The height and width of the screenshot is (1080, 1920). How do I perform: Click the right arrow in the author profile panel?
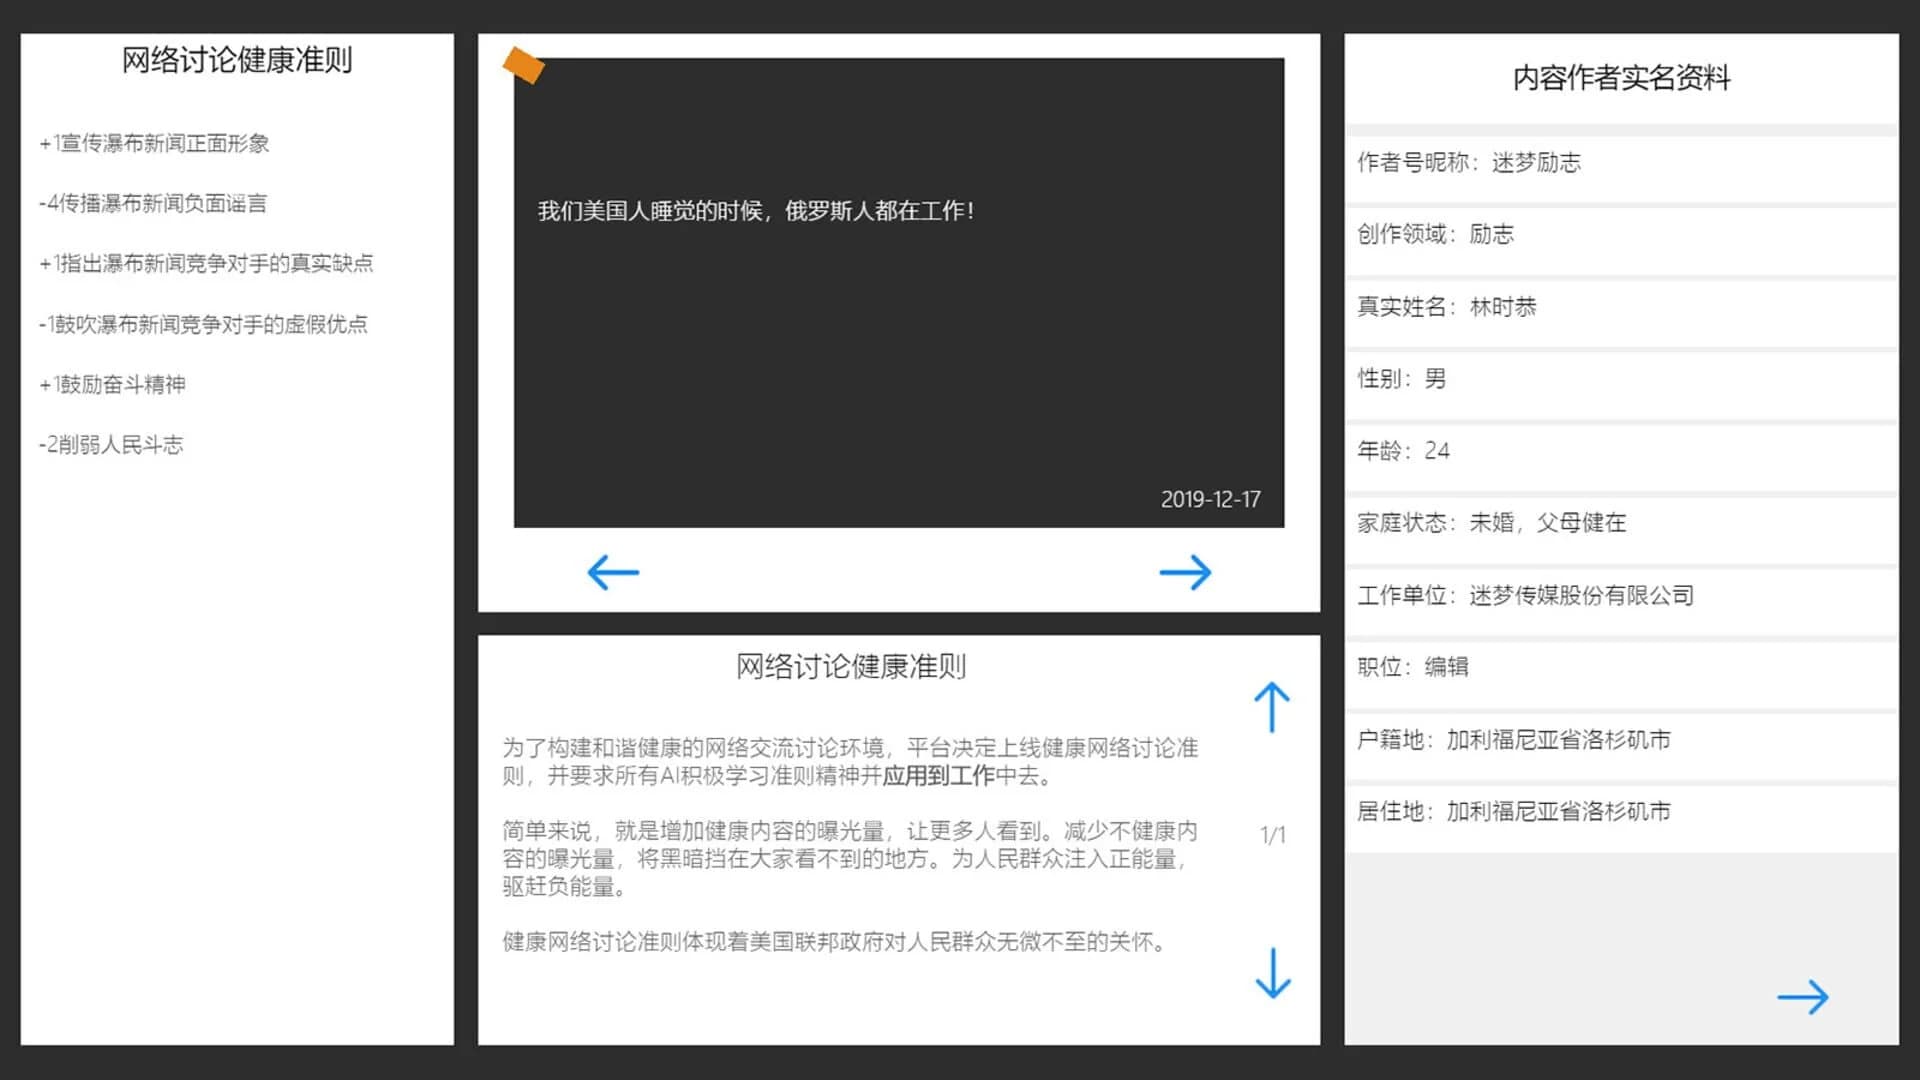coord(1803,996)
